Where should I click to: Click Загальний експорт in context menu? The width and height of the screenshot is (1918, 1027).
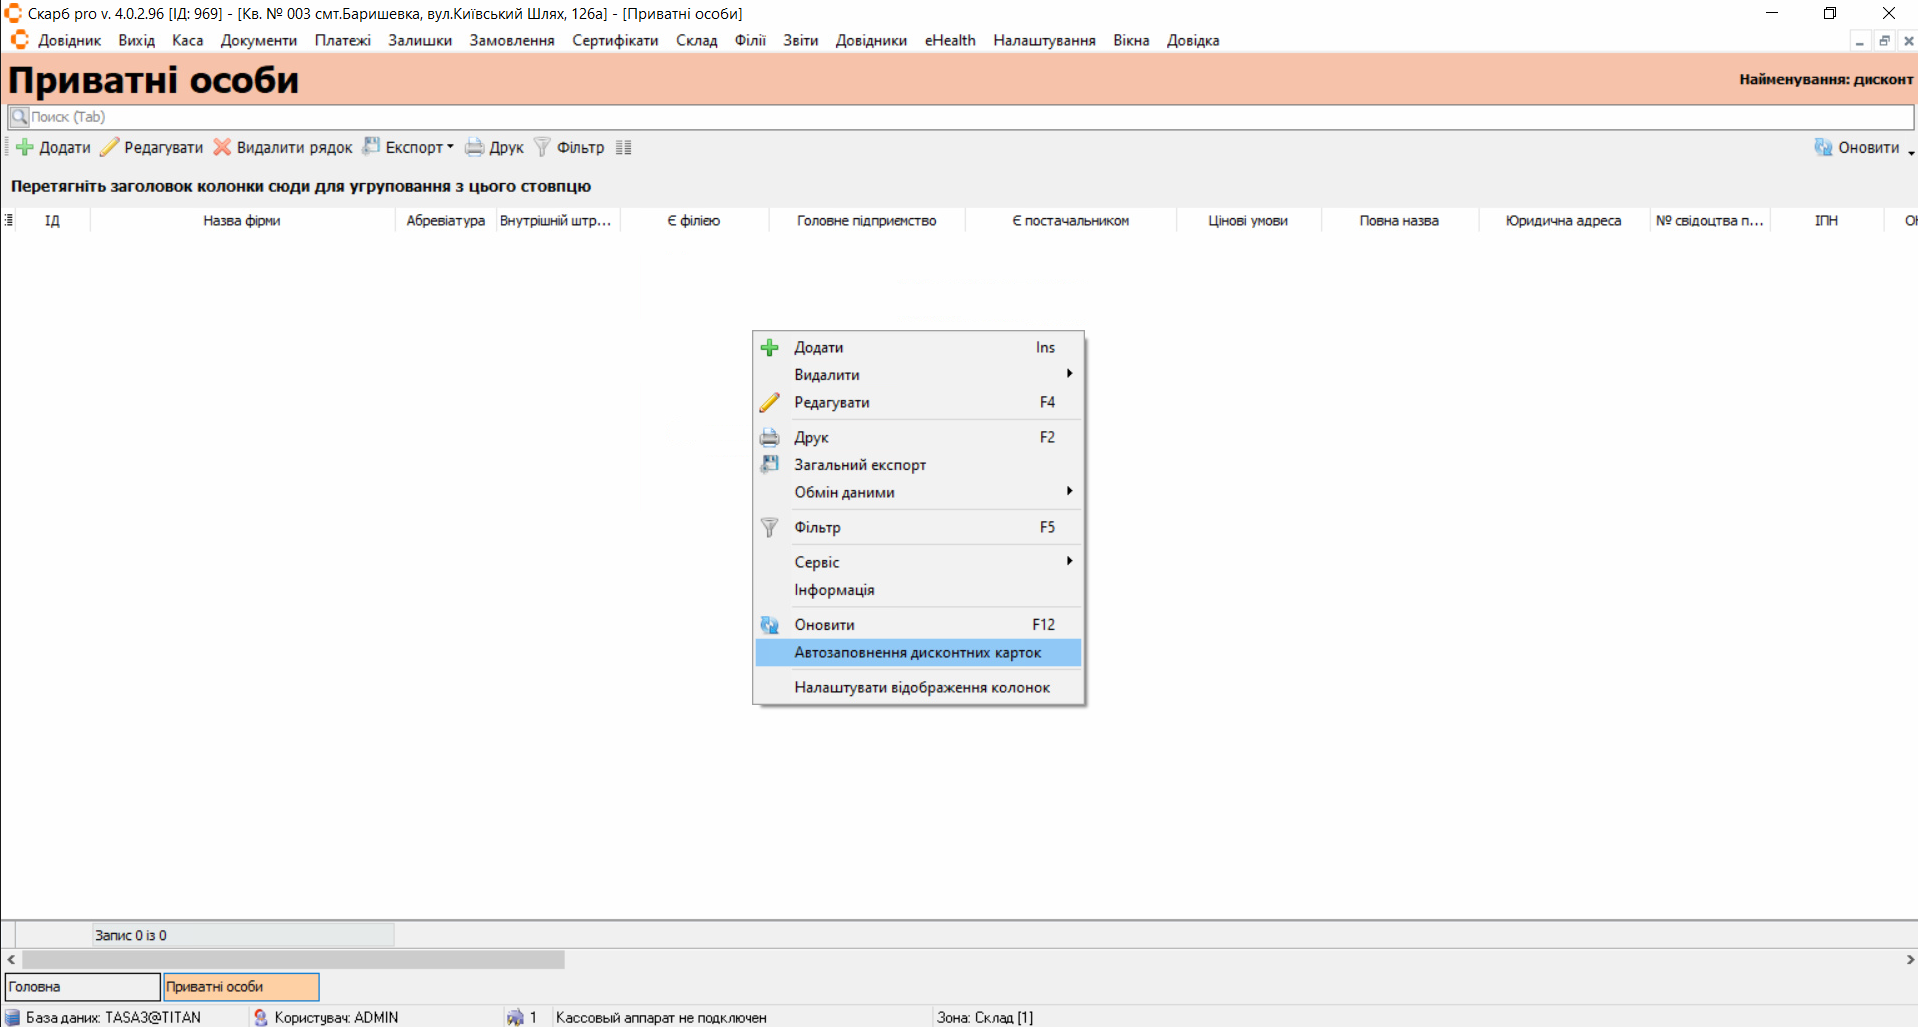(x=859, y=465)
